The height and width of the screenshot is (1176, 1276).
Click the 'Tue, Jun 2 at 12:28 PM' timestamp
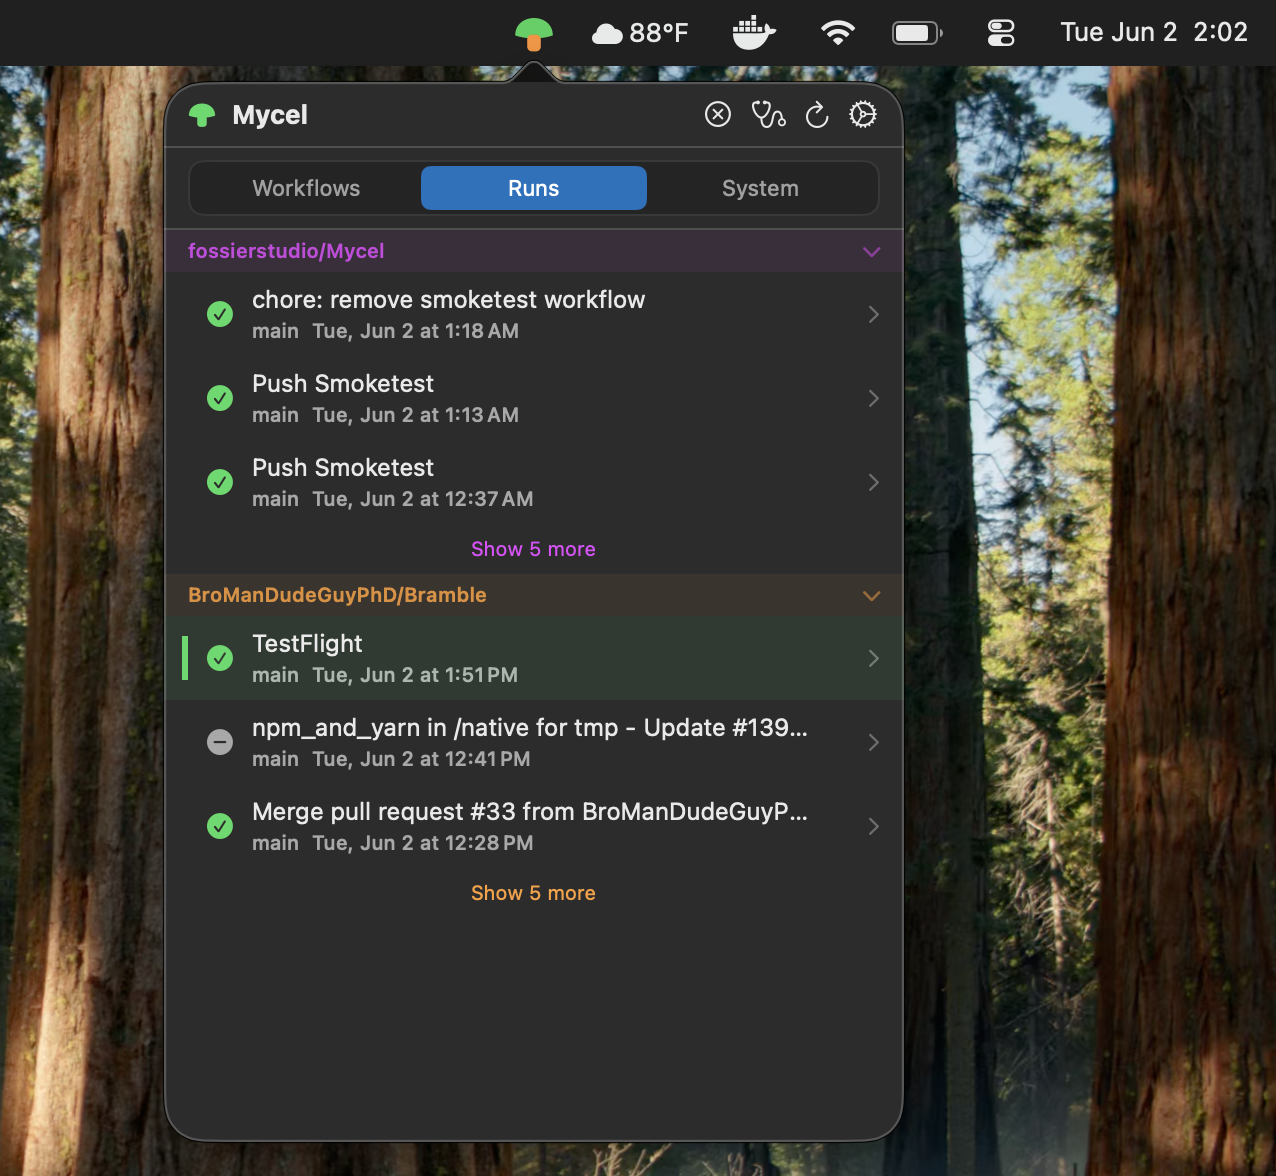pyautogui.click(x=423, y=843)
